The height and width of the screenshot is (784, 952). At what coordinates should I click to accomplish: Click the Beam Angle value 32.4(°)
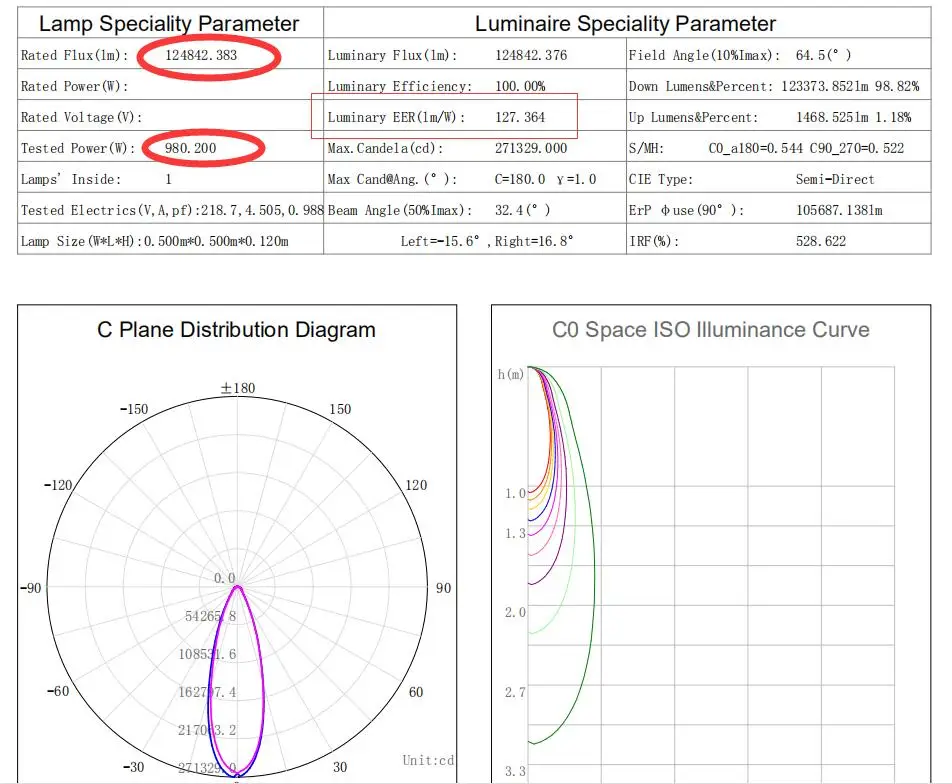tap(523, 210)
